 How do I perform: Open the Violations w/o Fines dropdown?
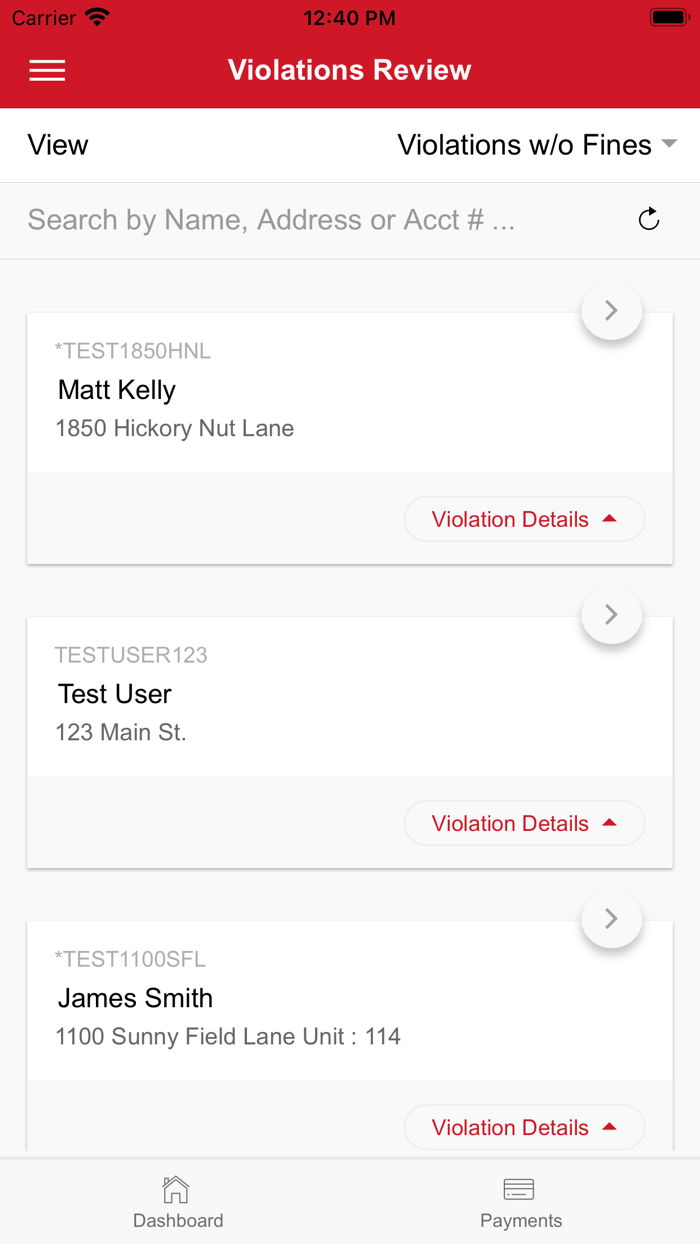[x=537, y=145]
